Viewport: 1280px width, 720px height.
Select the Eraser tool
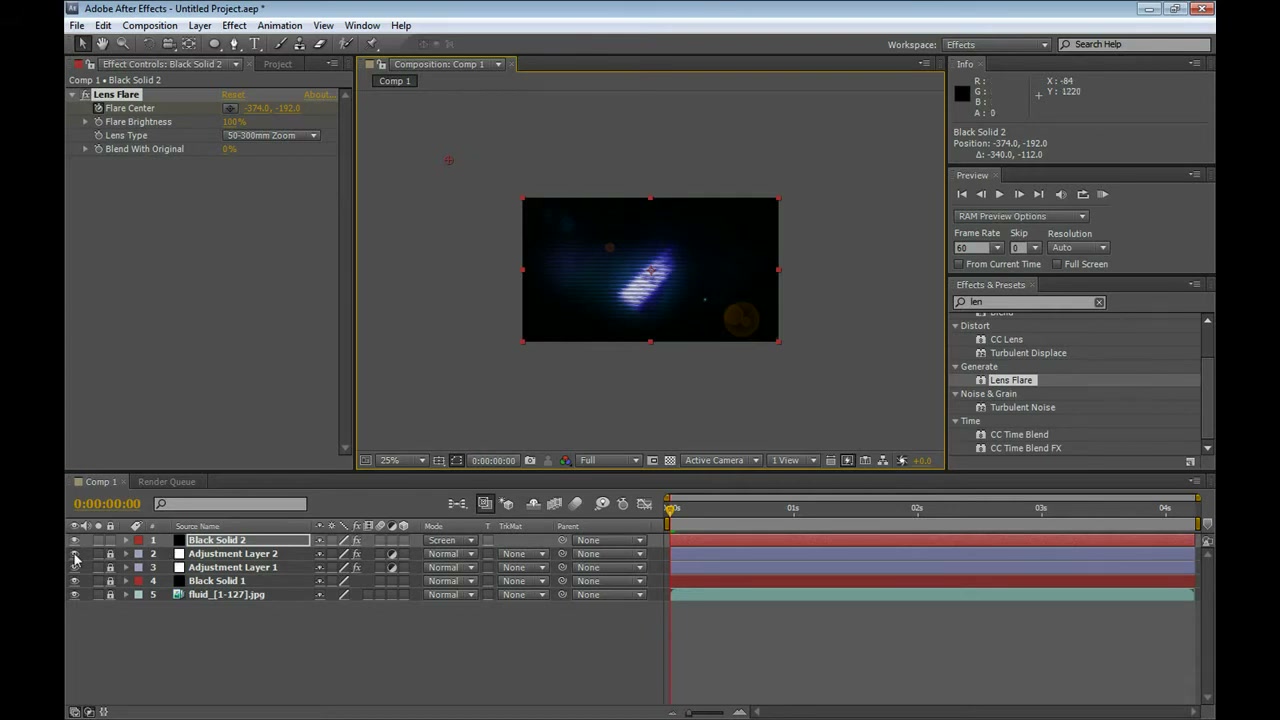click(x=320, y=44)
